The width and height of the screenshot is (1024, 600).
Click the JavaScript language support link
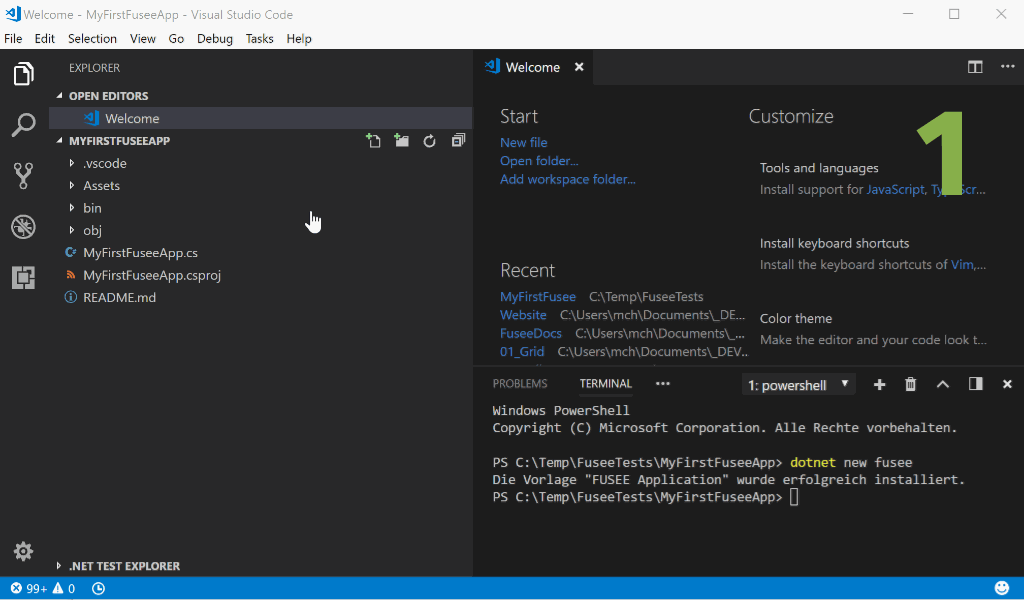(x=895, y=189)
